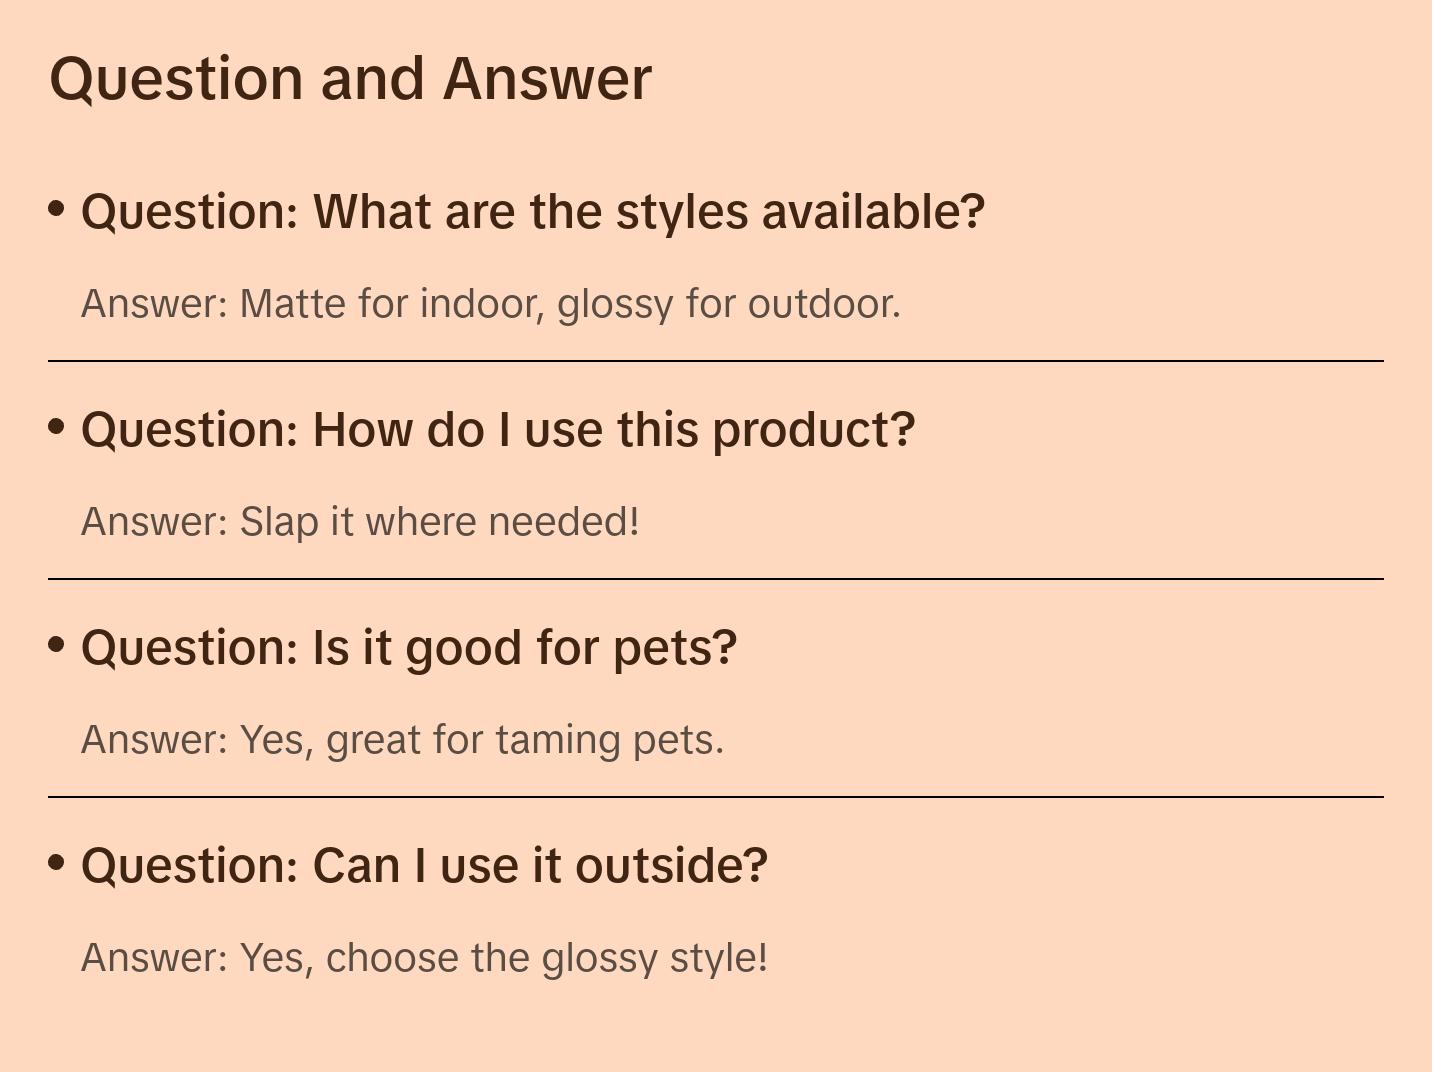Expand the "How do I use this product?" question
1432x1072 pixels.
coord(498,430)
